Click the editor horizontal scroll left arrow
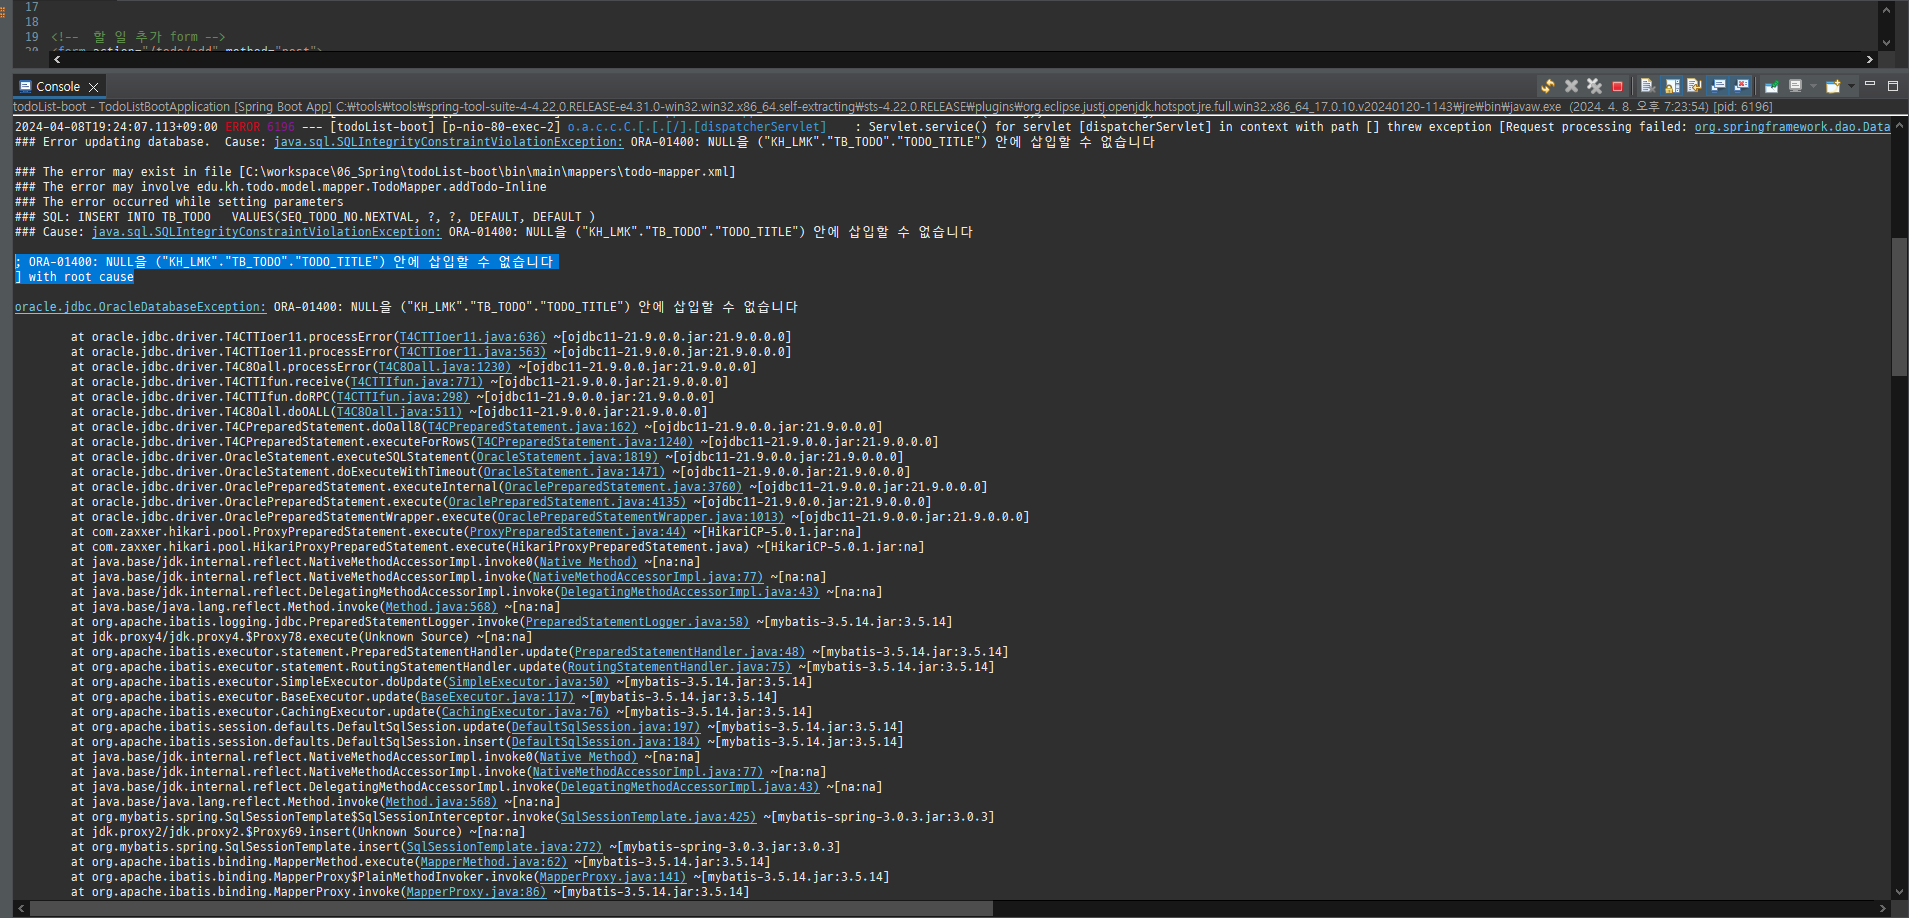Screen dimensions: 1909x918 (x=57, y=60)
